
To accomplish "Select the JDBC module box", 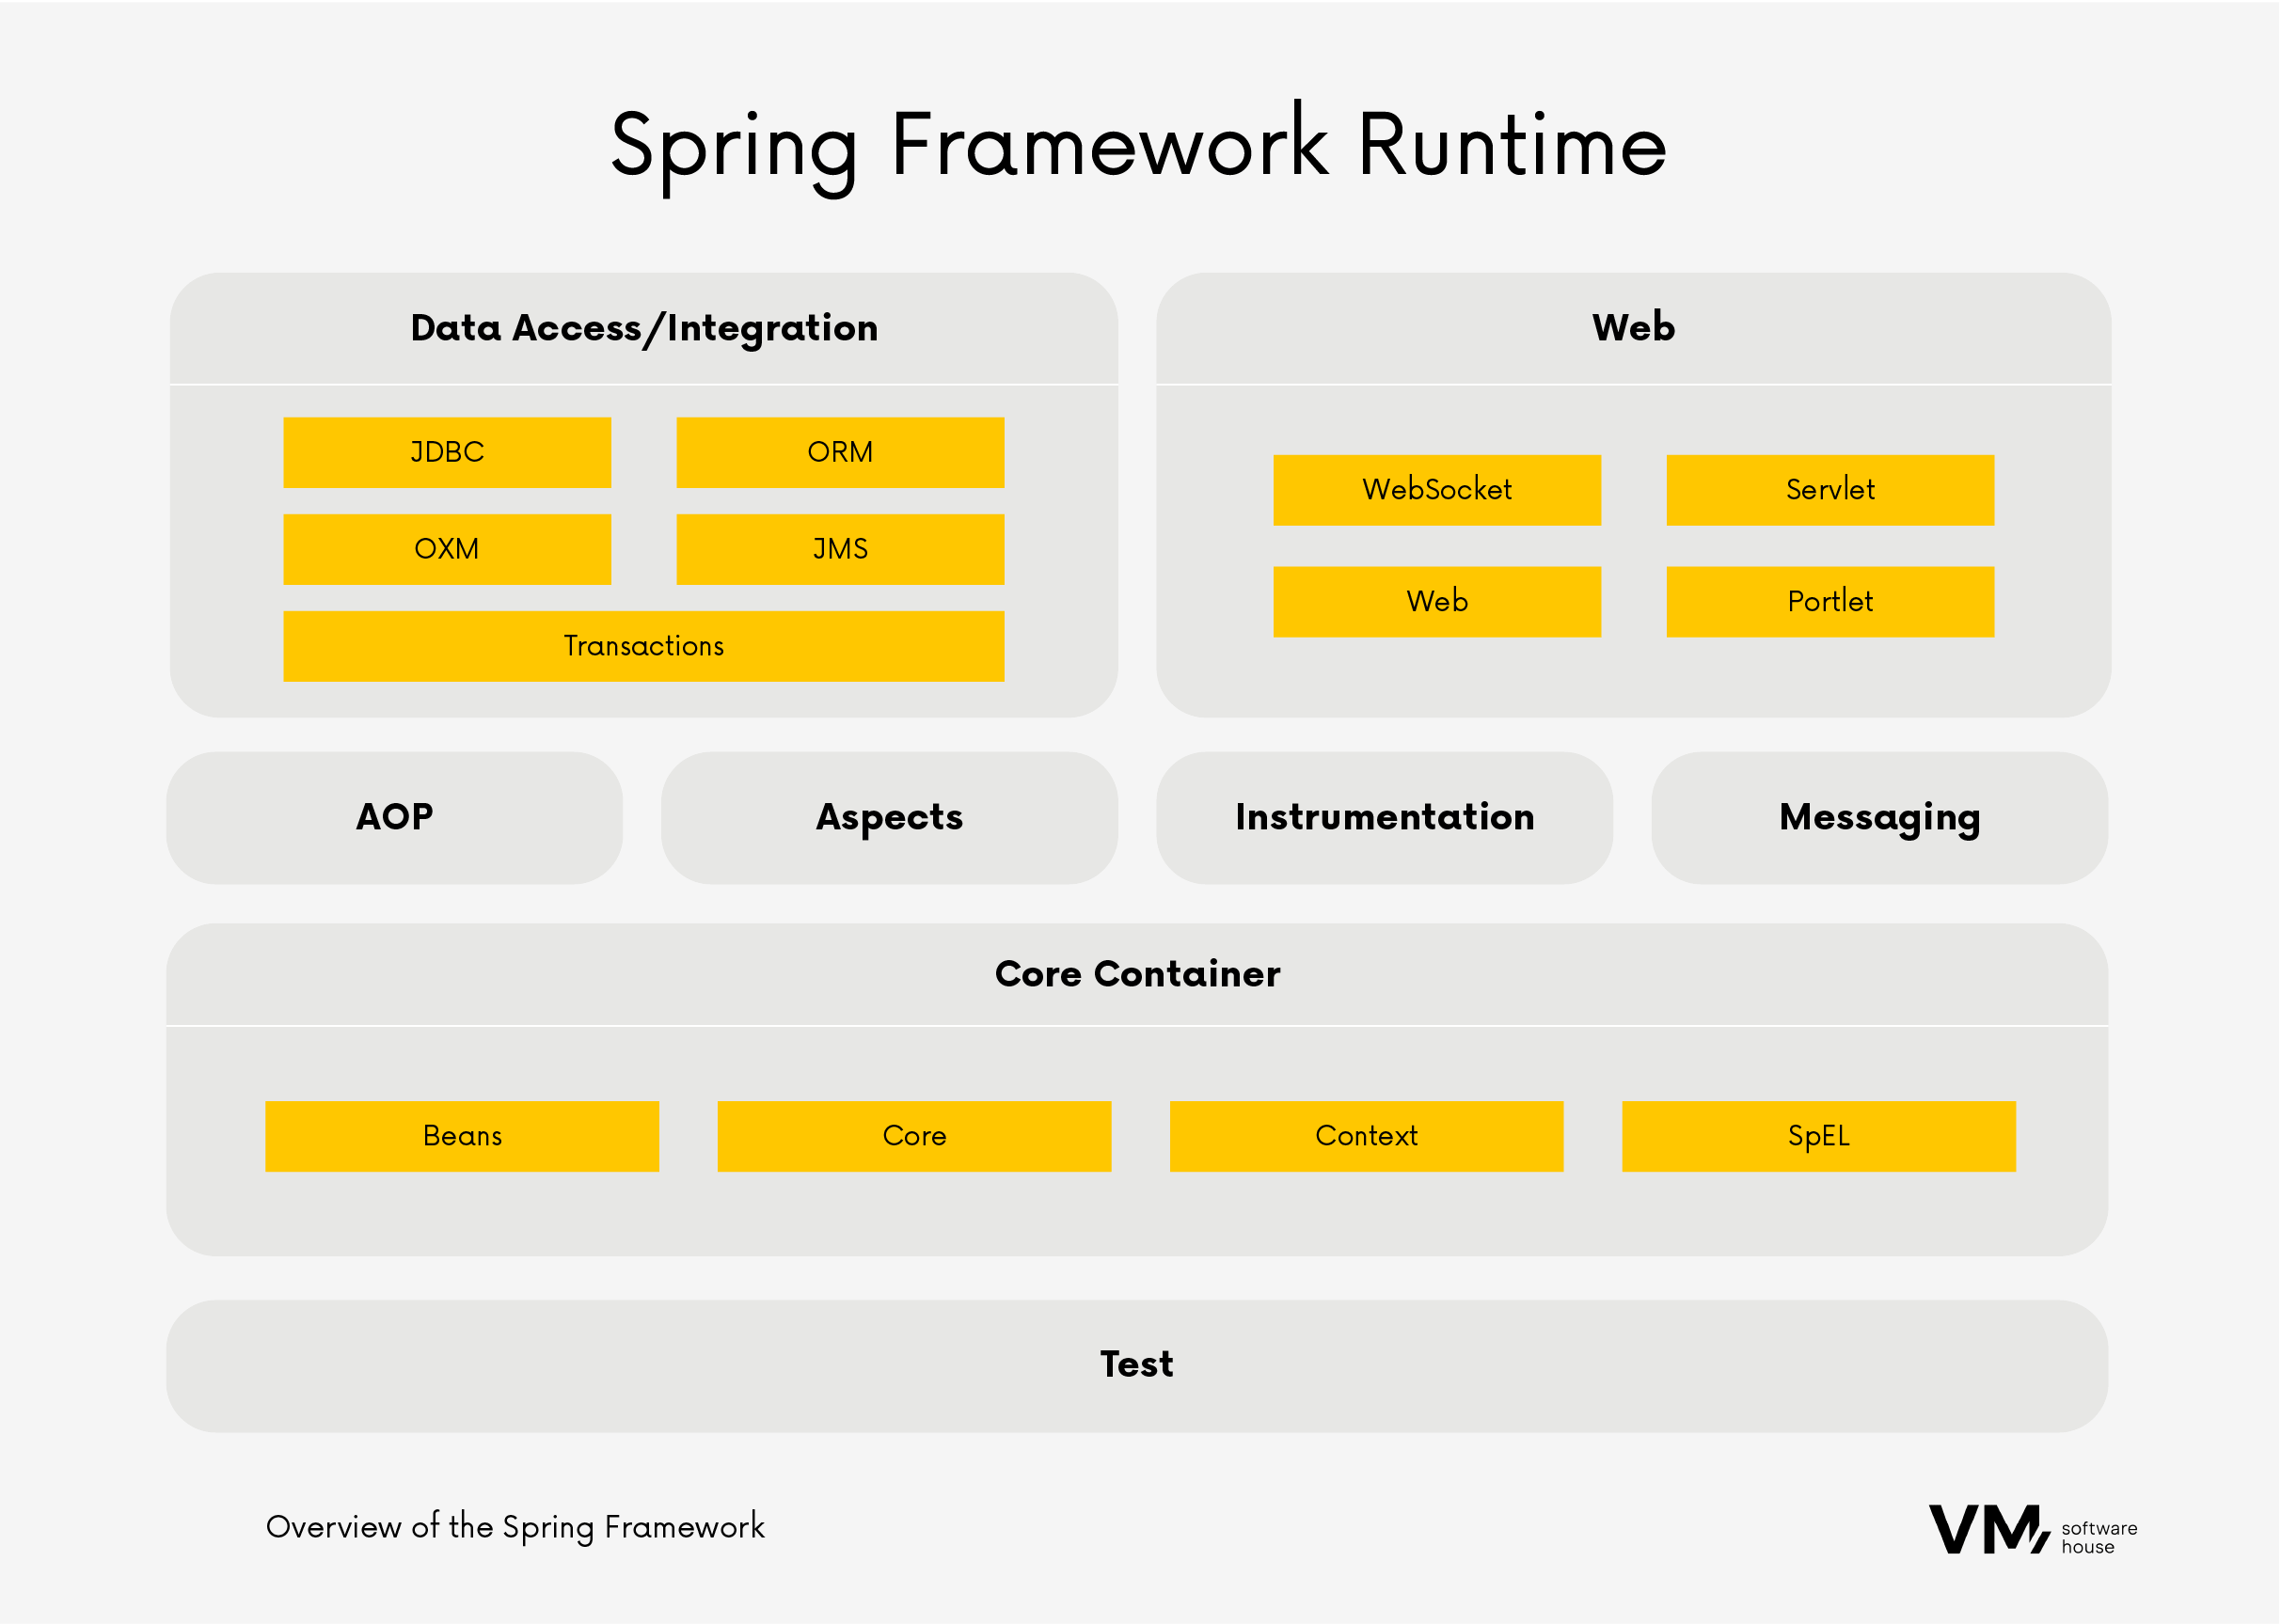I will click(x=447, y=452).
